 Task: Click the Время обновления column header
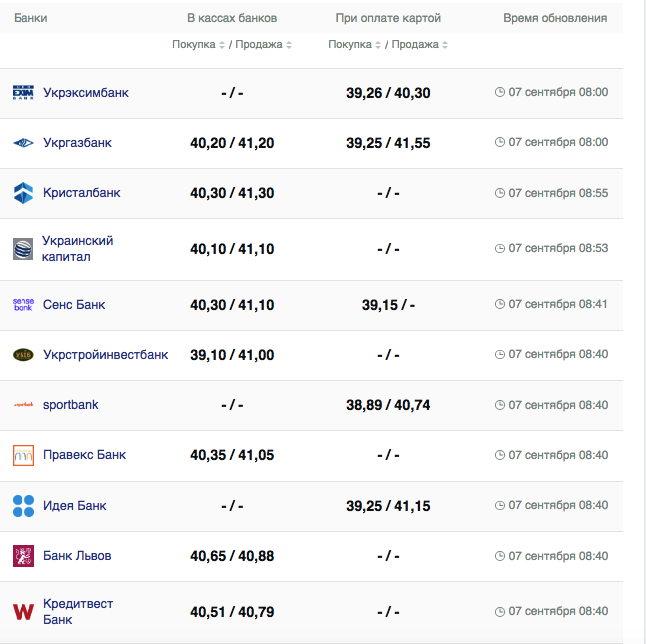554,18
